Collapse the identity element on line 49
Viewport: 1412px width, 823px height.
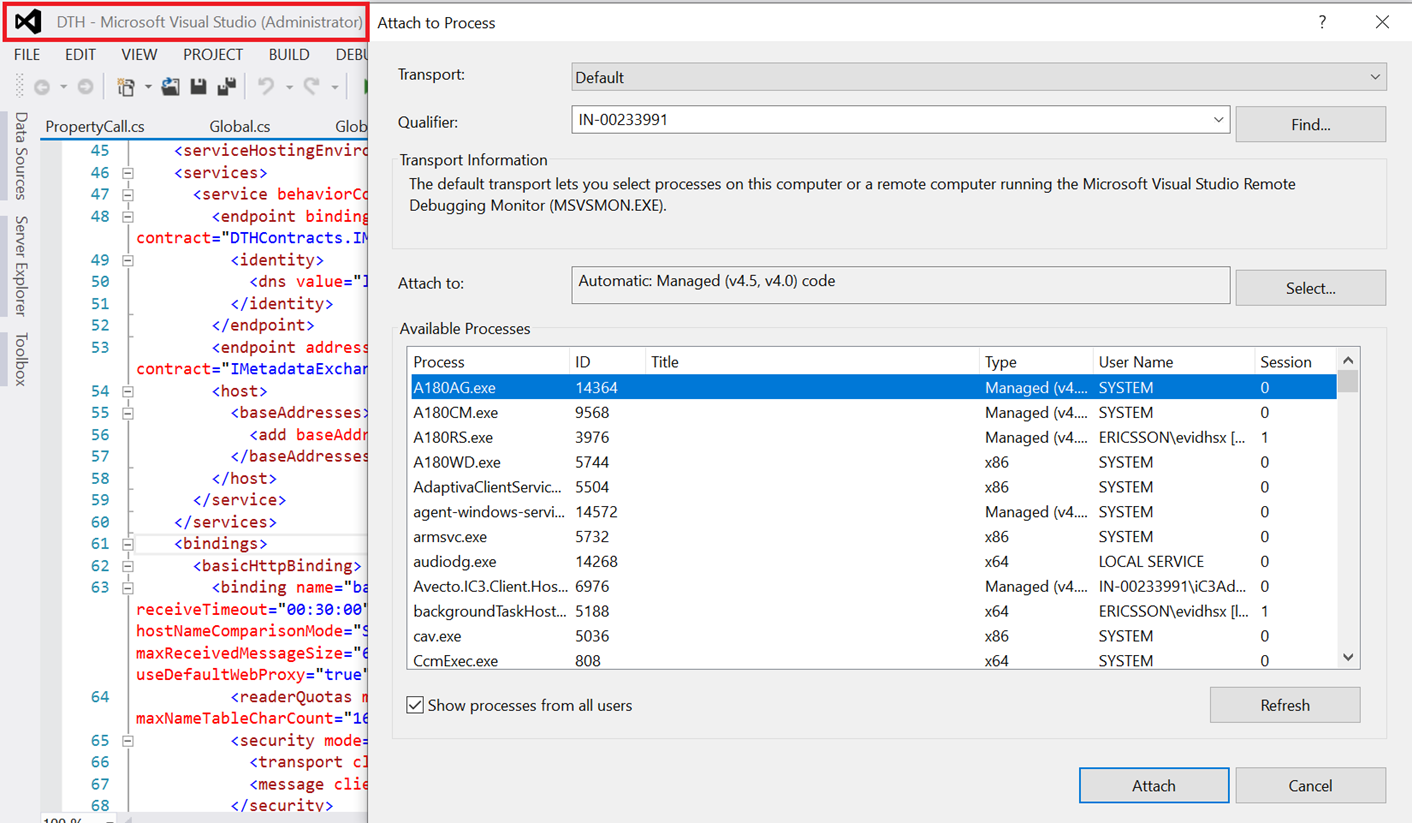[x=128, y=260]
